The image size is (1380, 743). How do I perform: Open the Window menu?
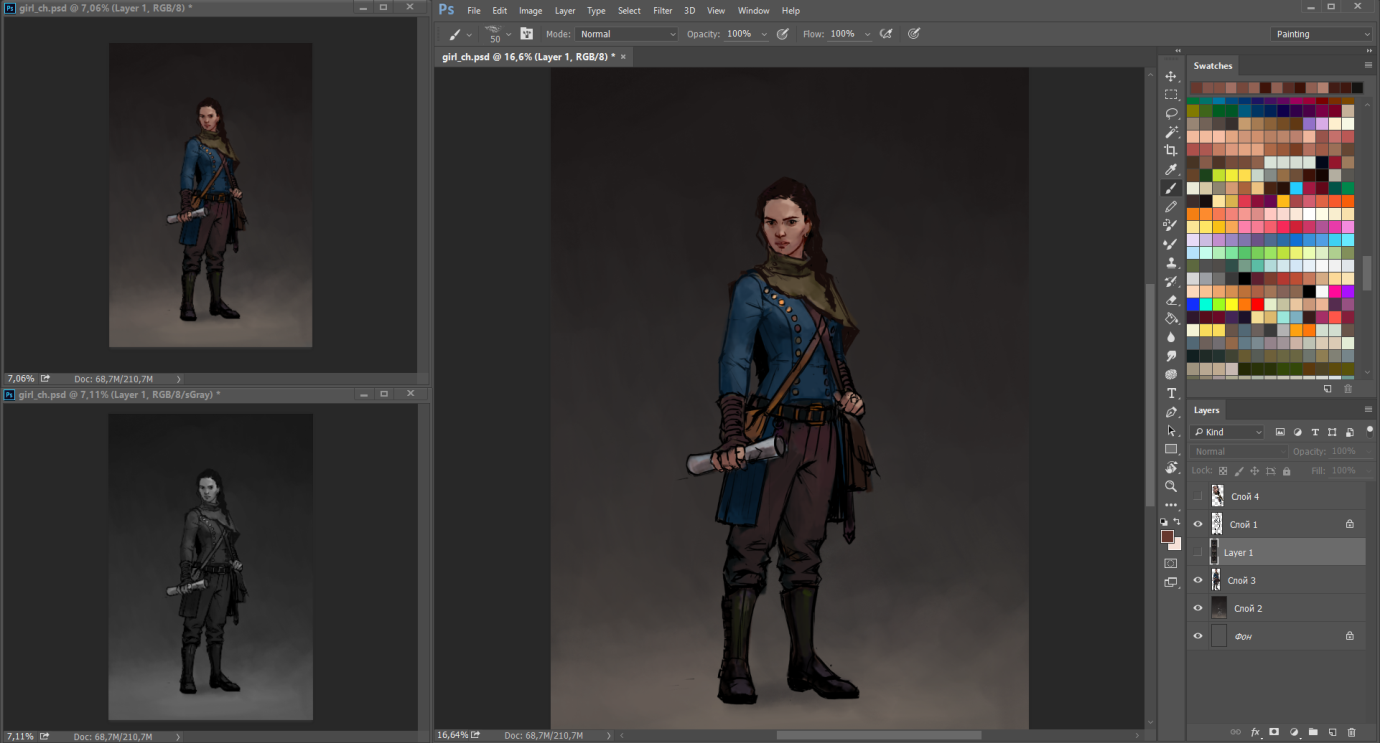pos(753,11)
